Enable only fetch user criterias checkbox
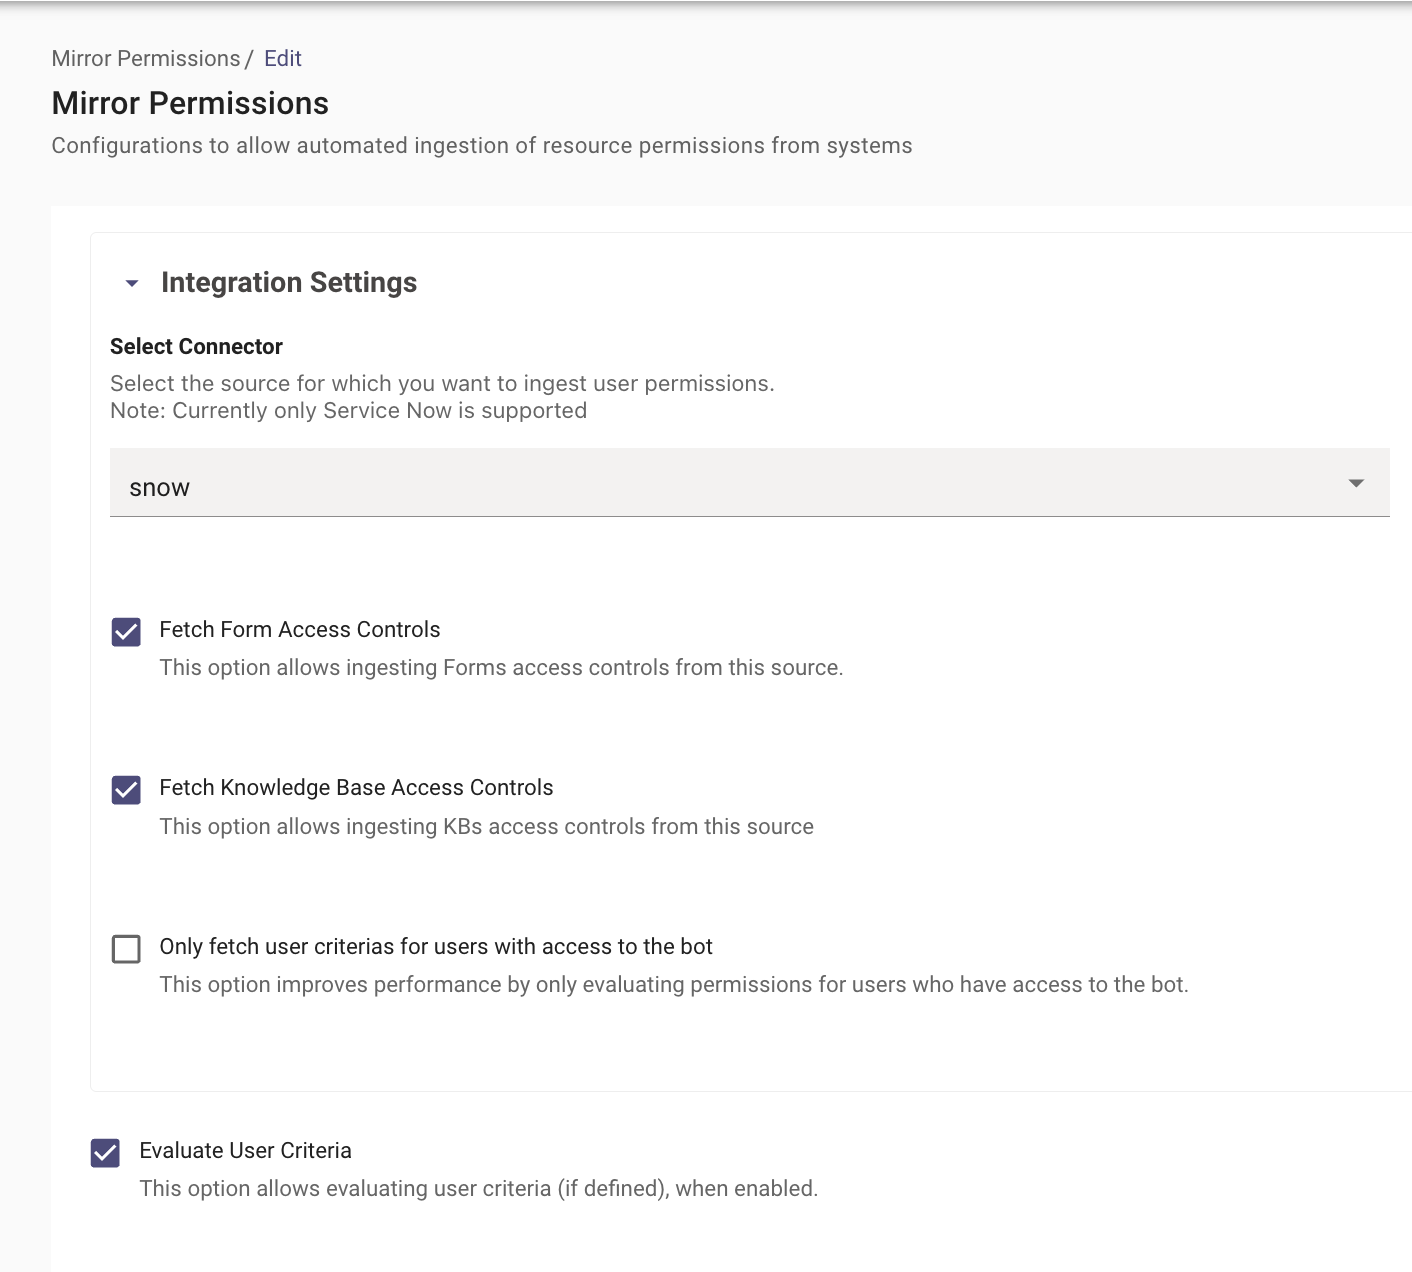1412x1272 pixels. [x=126, y=949]
